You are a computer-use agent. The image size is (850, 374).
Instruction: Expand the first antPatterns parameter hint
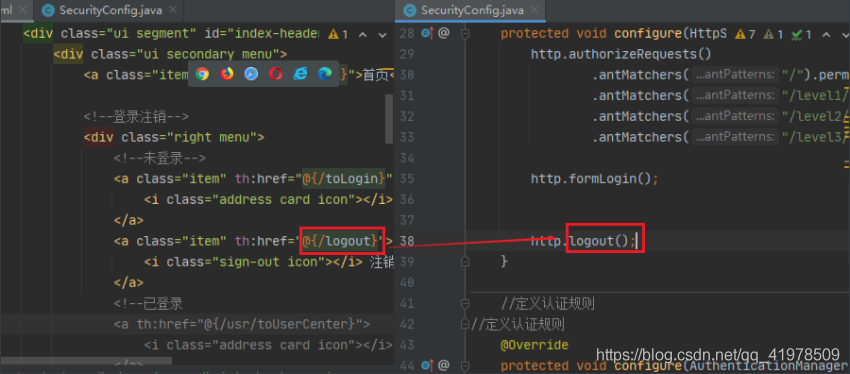click(734, 75)
